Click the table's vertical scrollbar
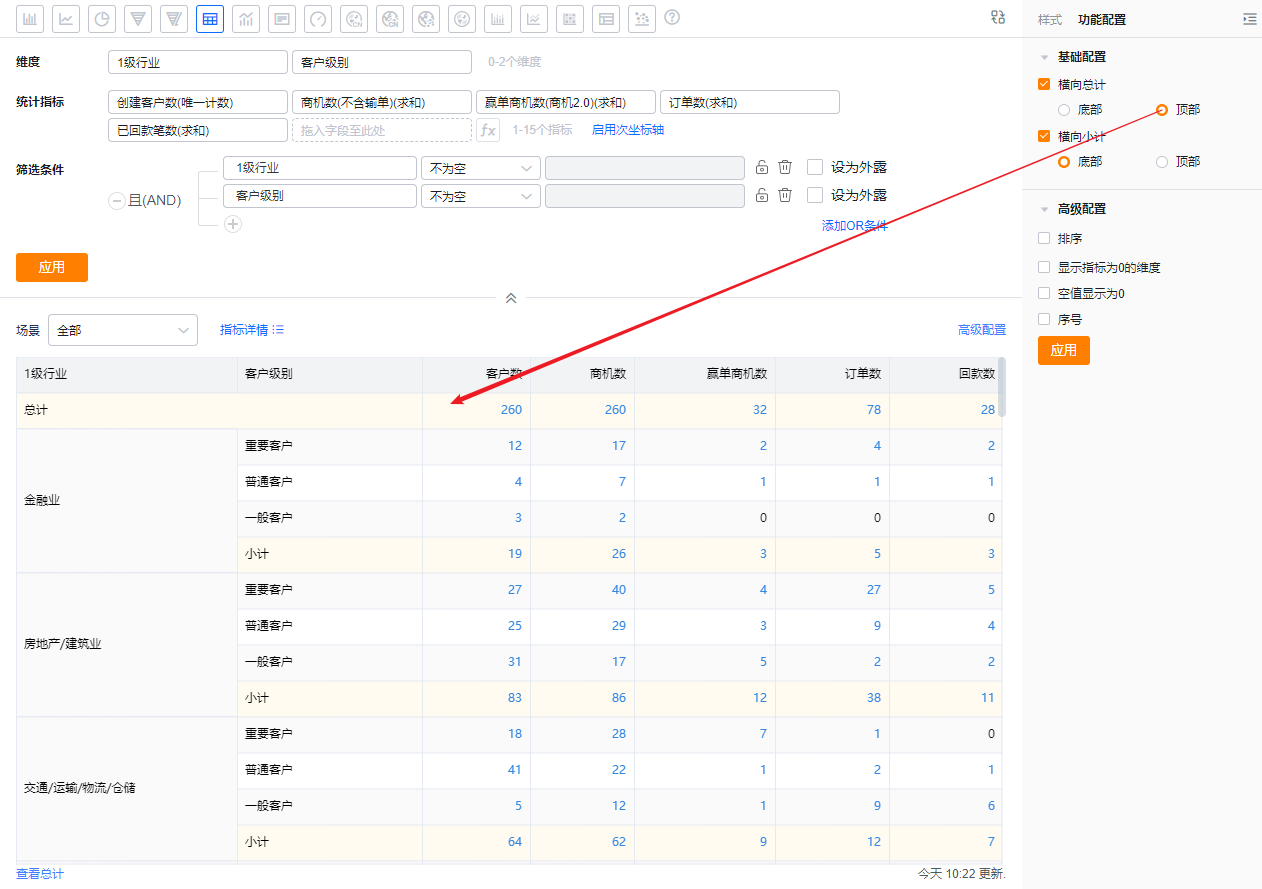The width and height of the screenshot is (1262, 889). (1002, 387)
